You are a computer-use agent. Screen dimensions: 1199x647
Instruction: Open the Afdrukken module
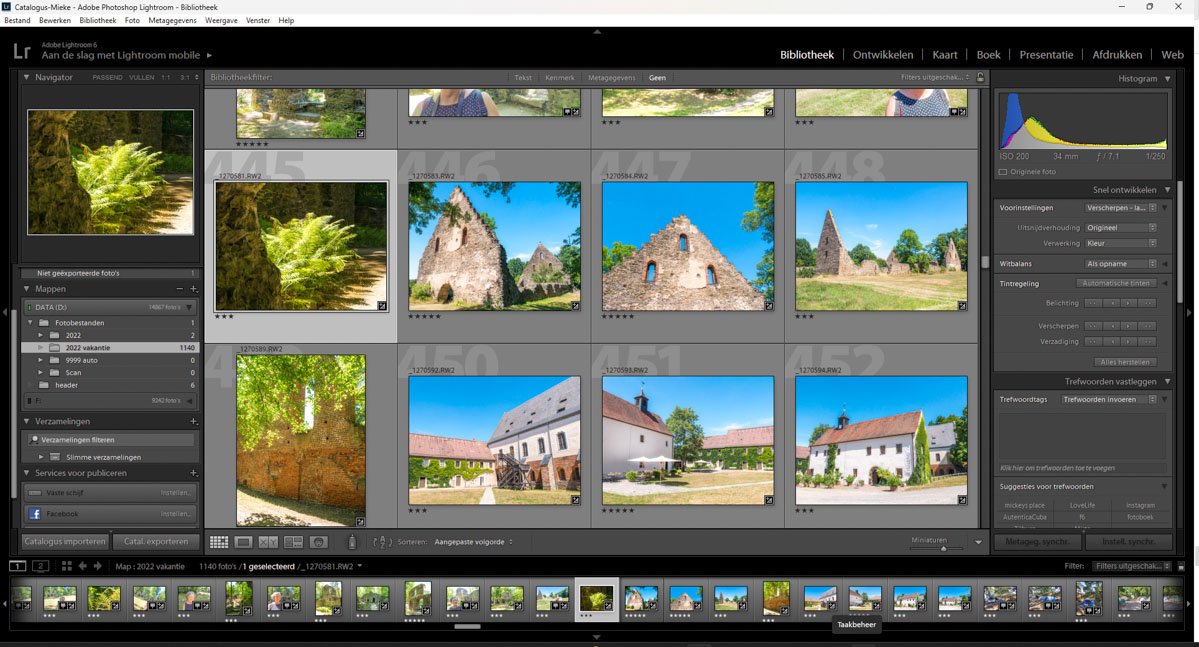click(1117, 55)
